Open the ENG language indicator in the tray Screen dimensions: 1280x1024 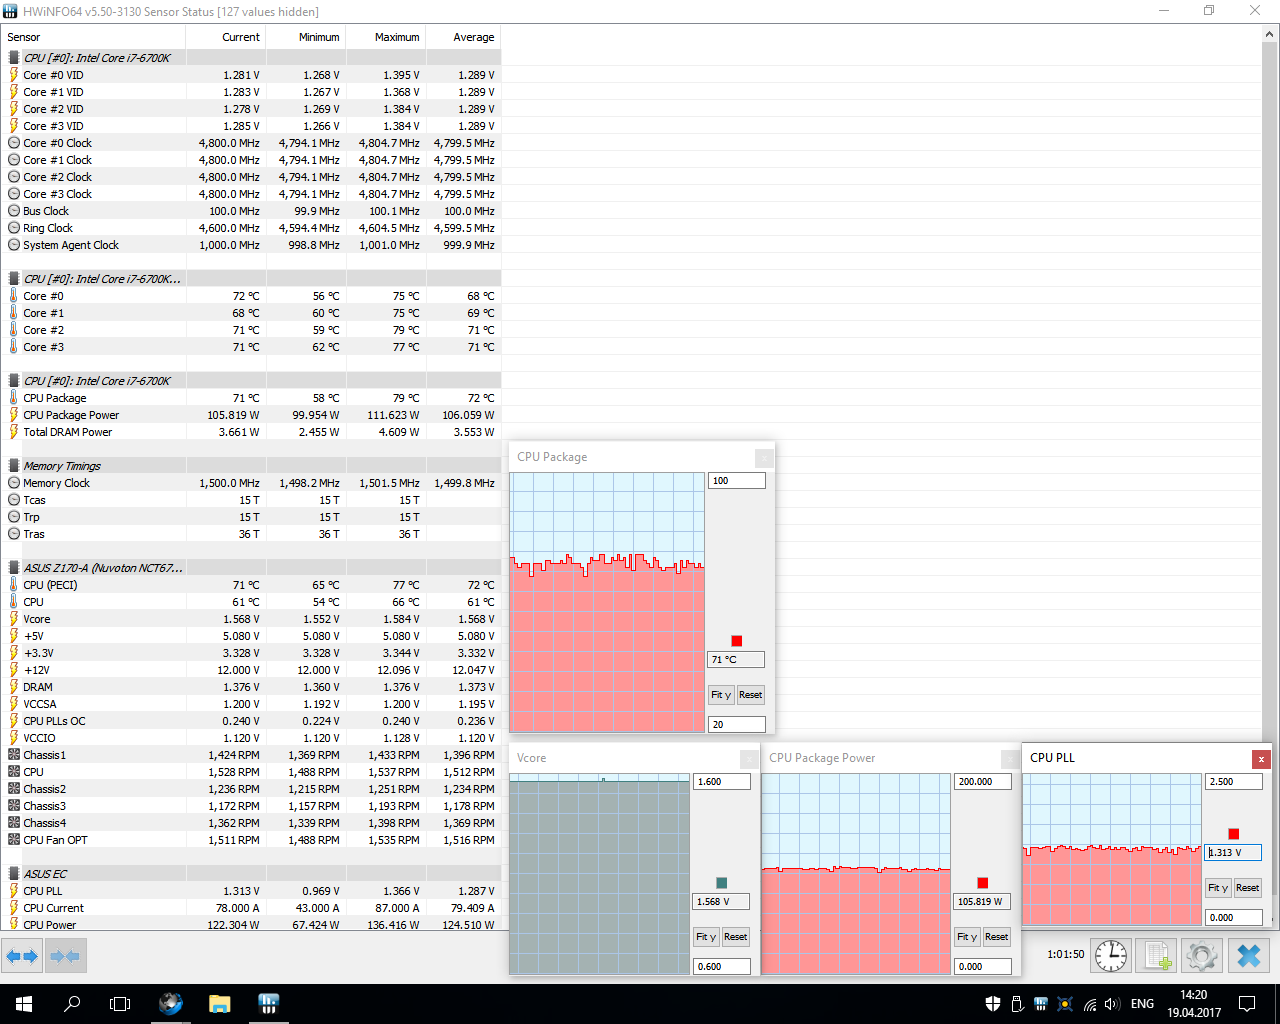1142,1004
